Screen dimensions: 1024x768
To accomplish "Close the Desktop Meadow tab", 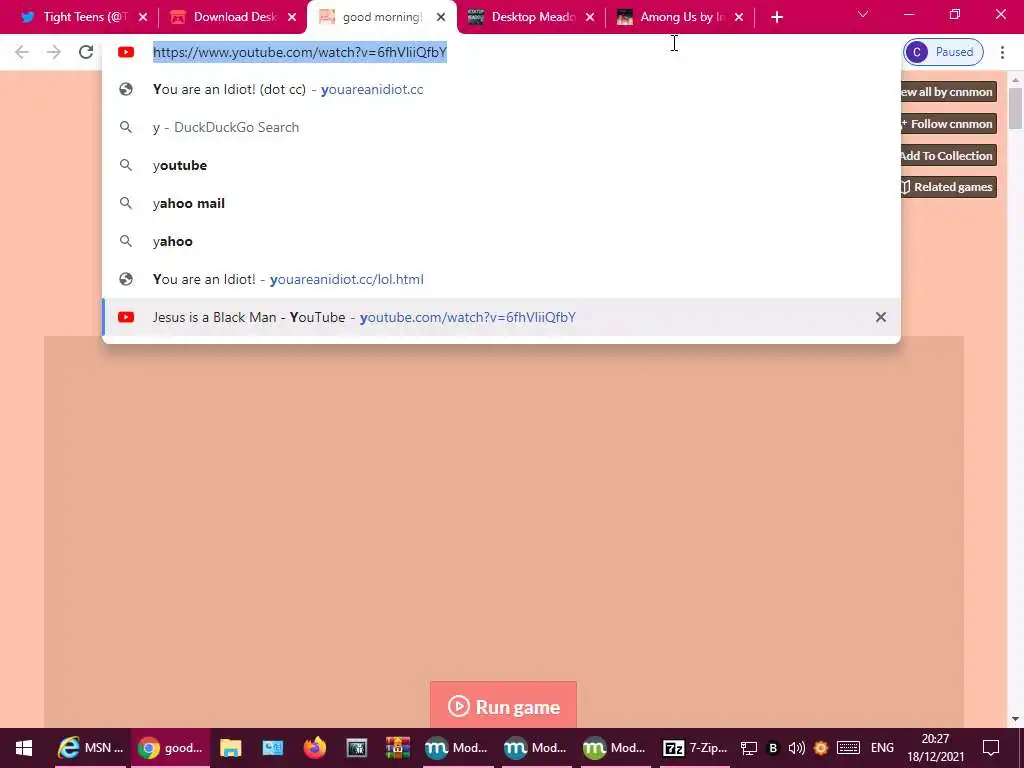I will coord(590,17).
